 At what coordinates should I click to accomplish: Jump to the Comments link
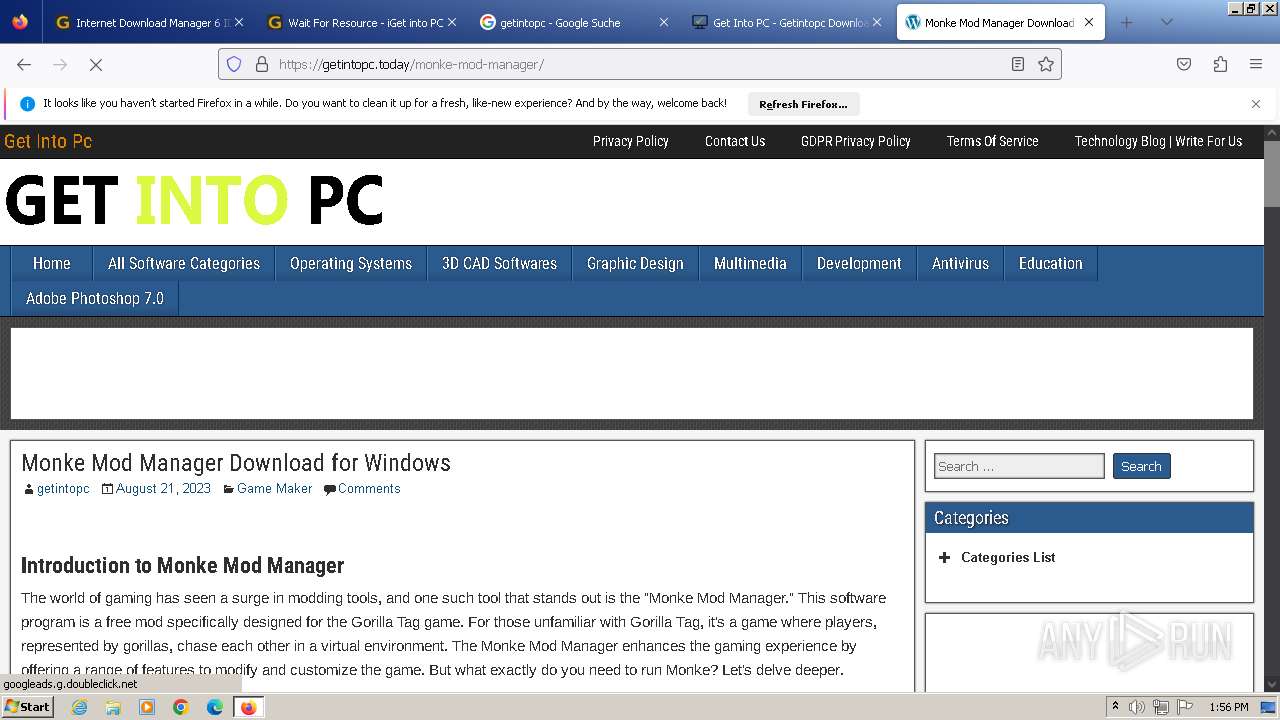[369, 489]
